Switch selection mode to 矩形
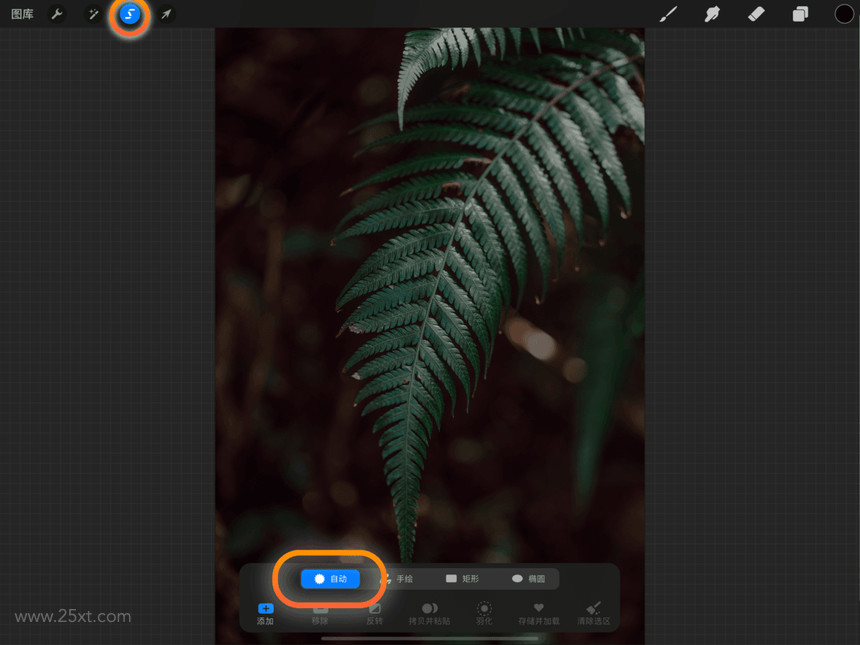Screen dimensions: 860x645 click(462, 579)
